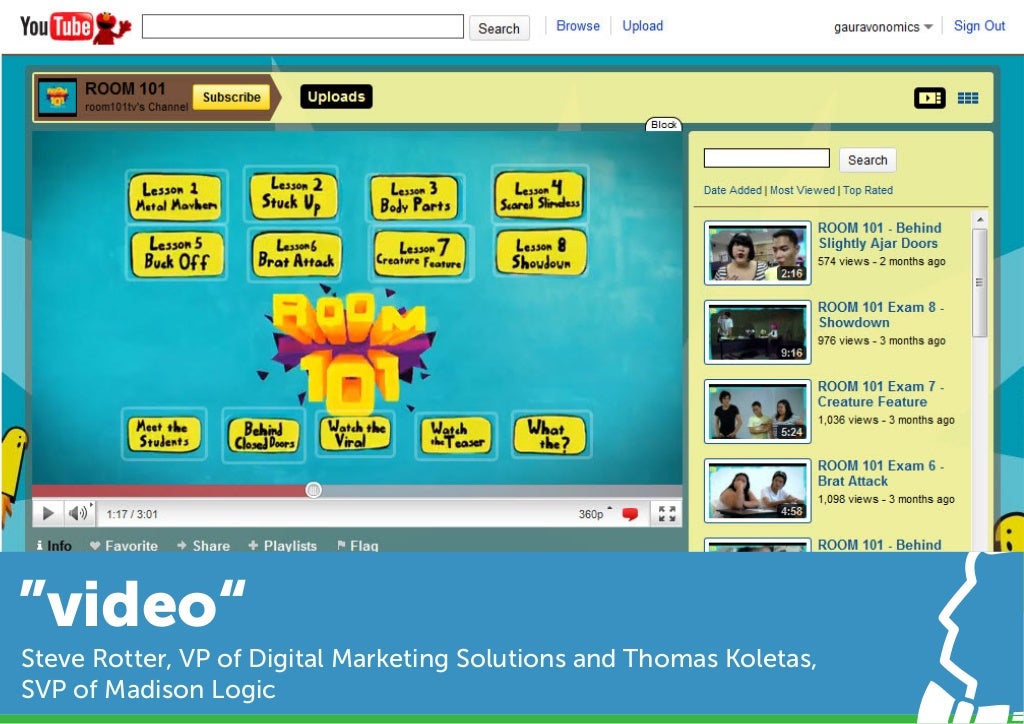Select Lesson 1 Metal Mayhem
The width and height of the screenshot is (1024, 724).
tap(175, 197)
